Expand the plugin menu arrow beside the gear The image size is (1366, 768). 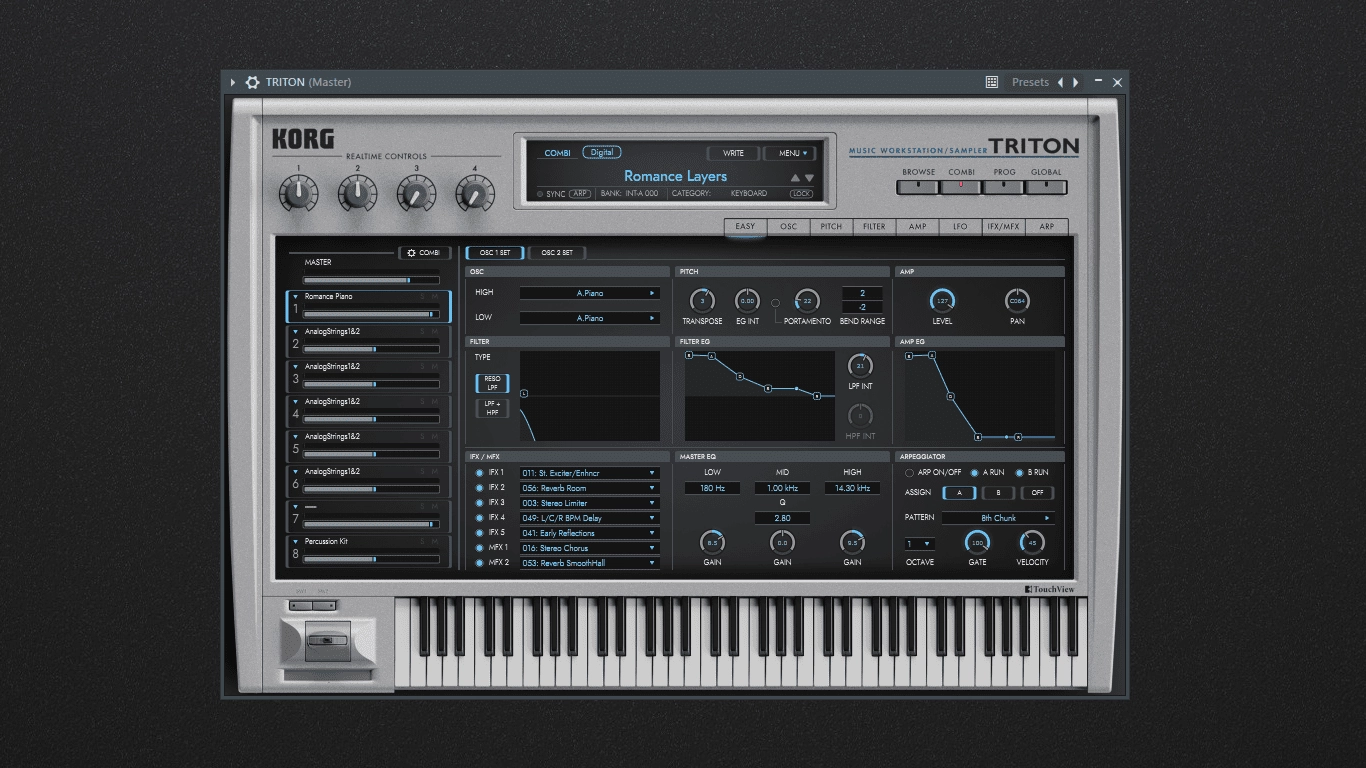click(x=233, y=82)
